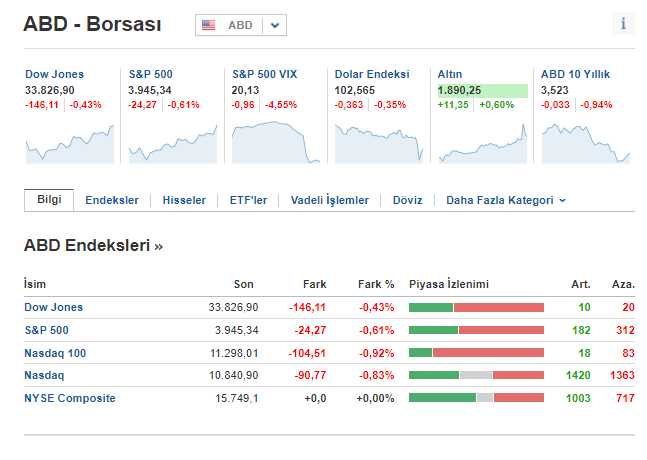Sort table by Son column header

tap(244, 284)
